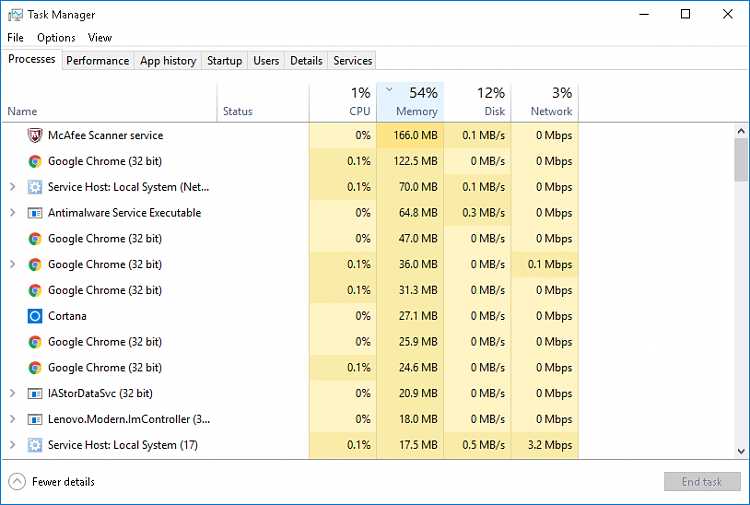Click the McAfee Scanner service shield icon
Image resolution: width=750 pixels, height=505 pixels.
[34, 135]
